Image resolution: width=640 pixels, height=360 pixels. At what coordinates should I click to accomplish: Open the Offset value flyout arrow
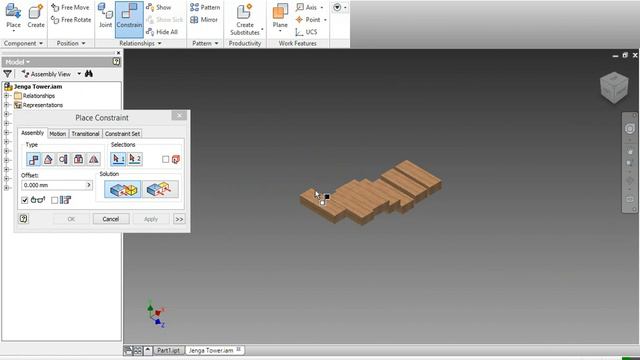pos(89,185)
